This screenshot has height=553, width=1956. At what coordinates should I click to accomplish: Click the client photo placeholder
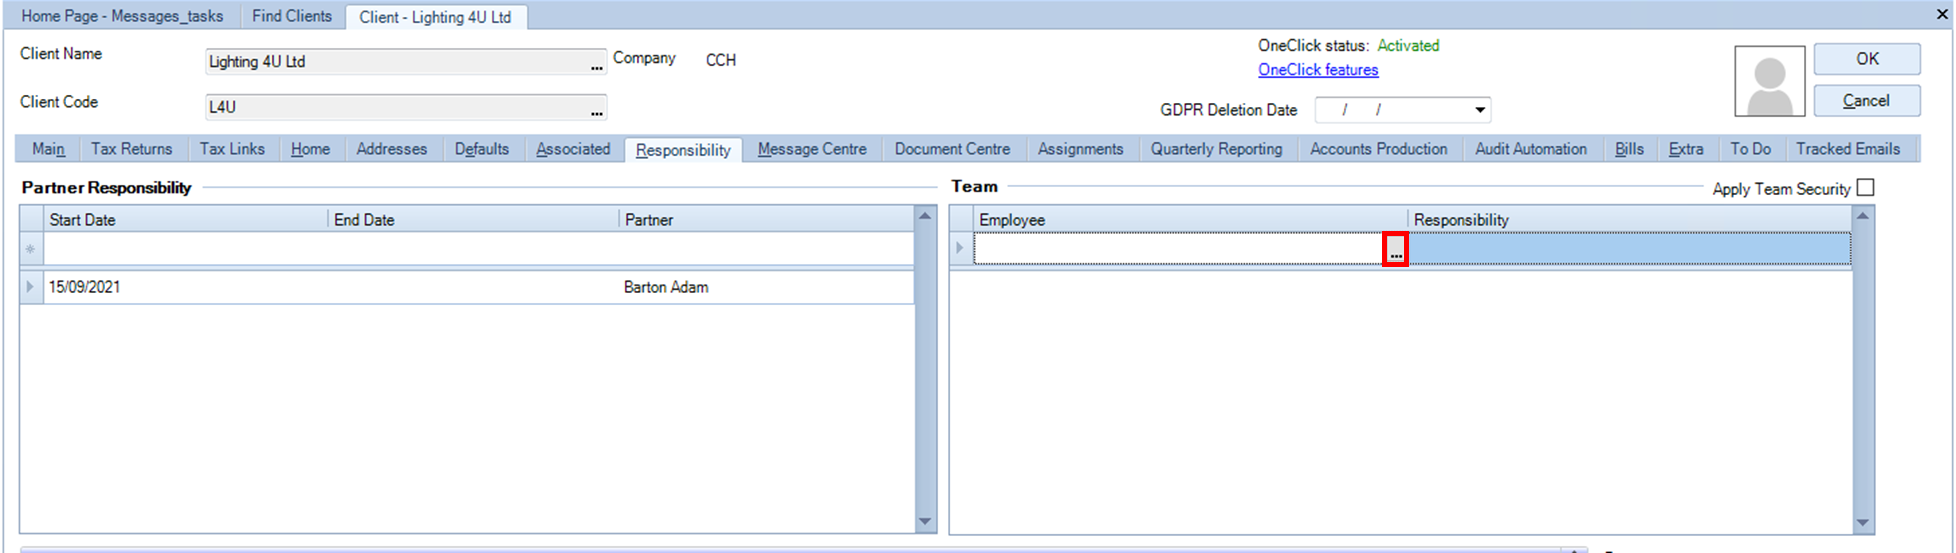point(1769,81)
